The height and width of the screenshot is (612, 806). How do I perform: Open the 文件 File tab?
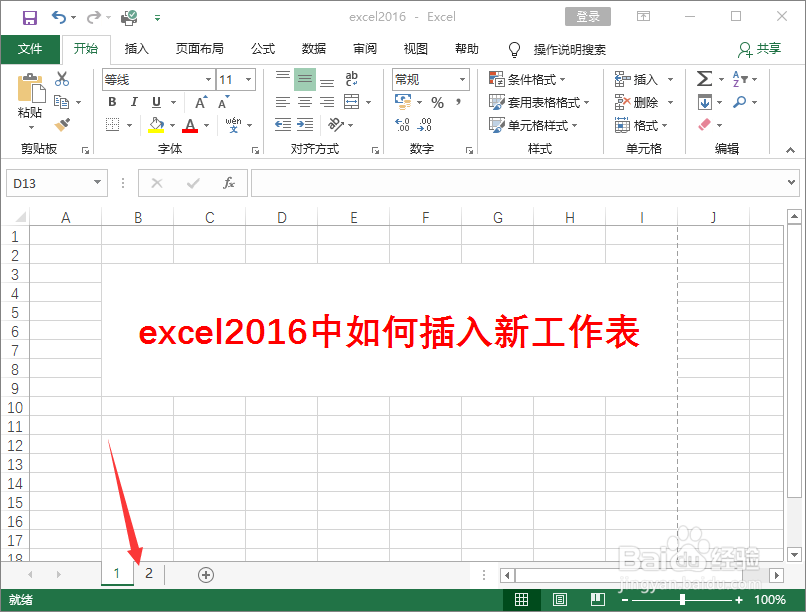(x=30, y=49)
